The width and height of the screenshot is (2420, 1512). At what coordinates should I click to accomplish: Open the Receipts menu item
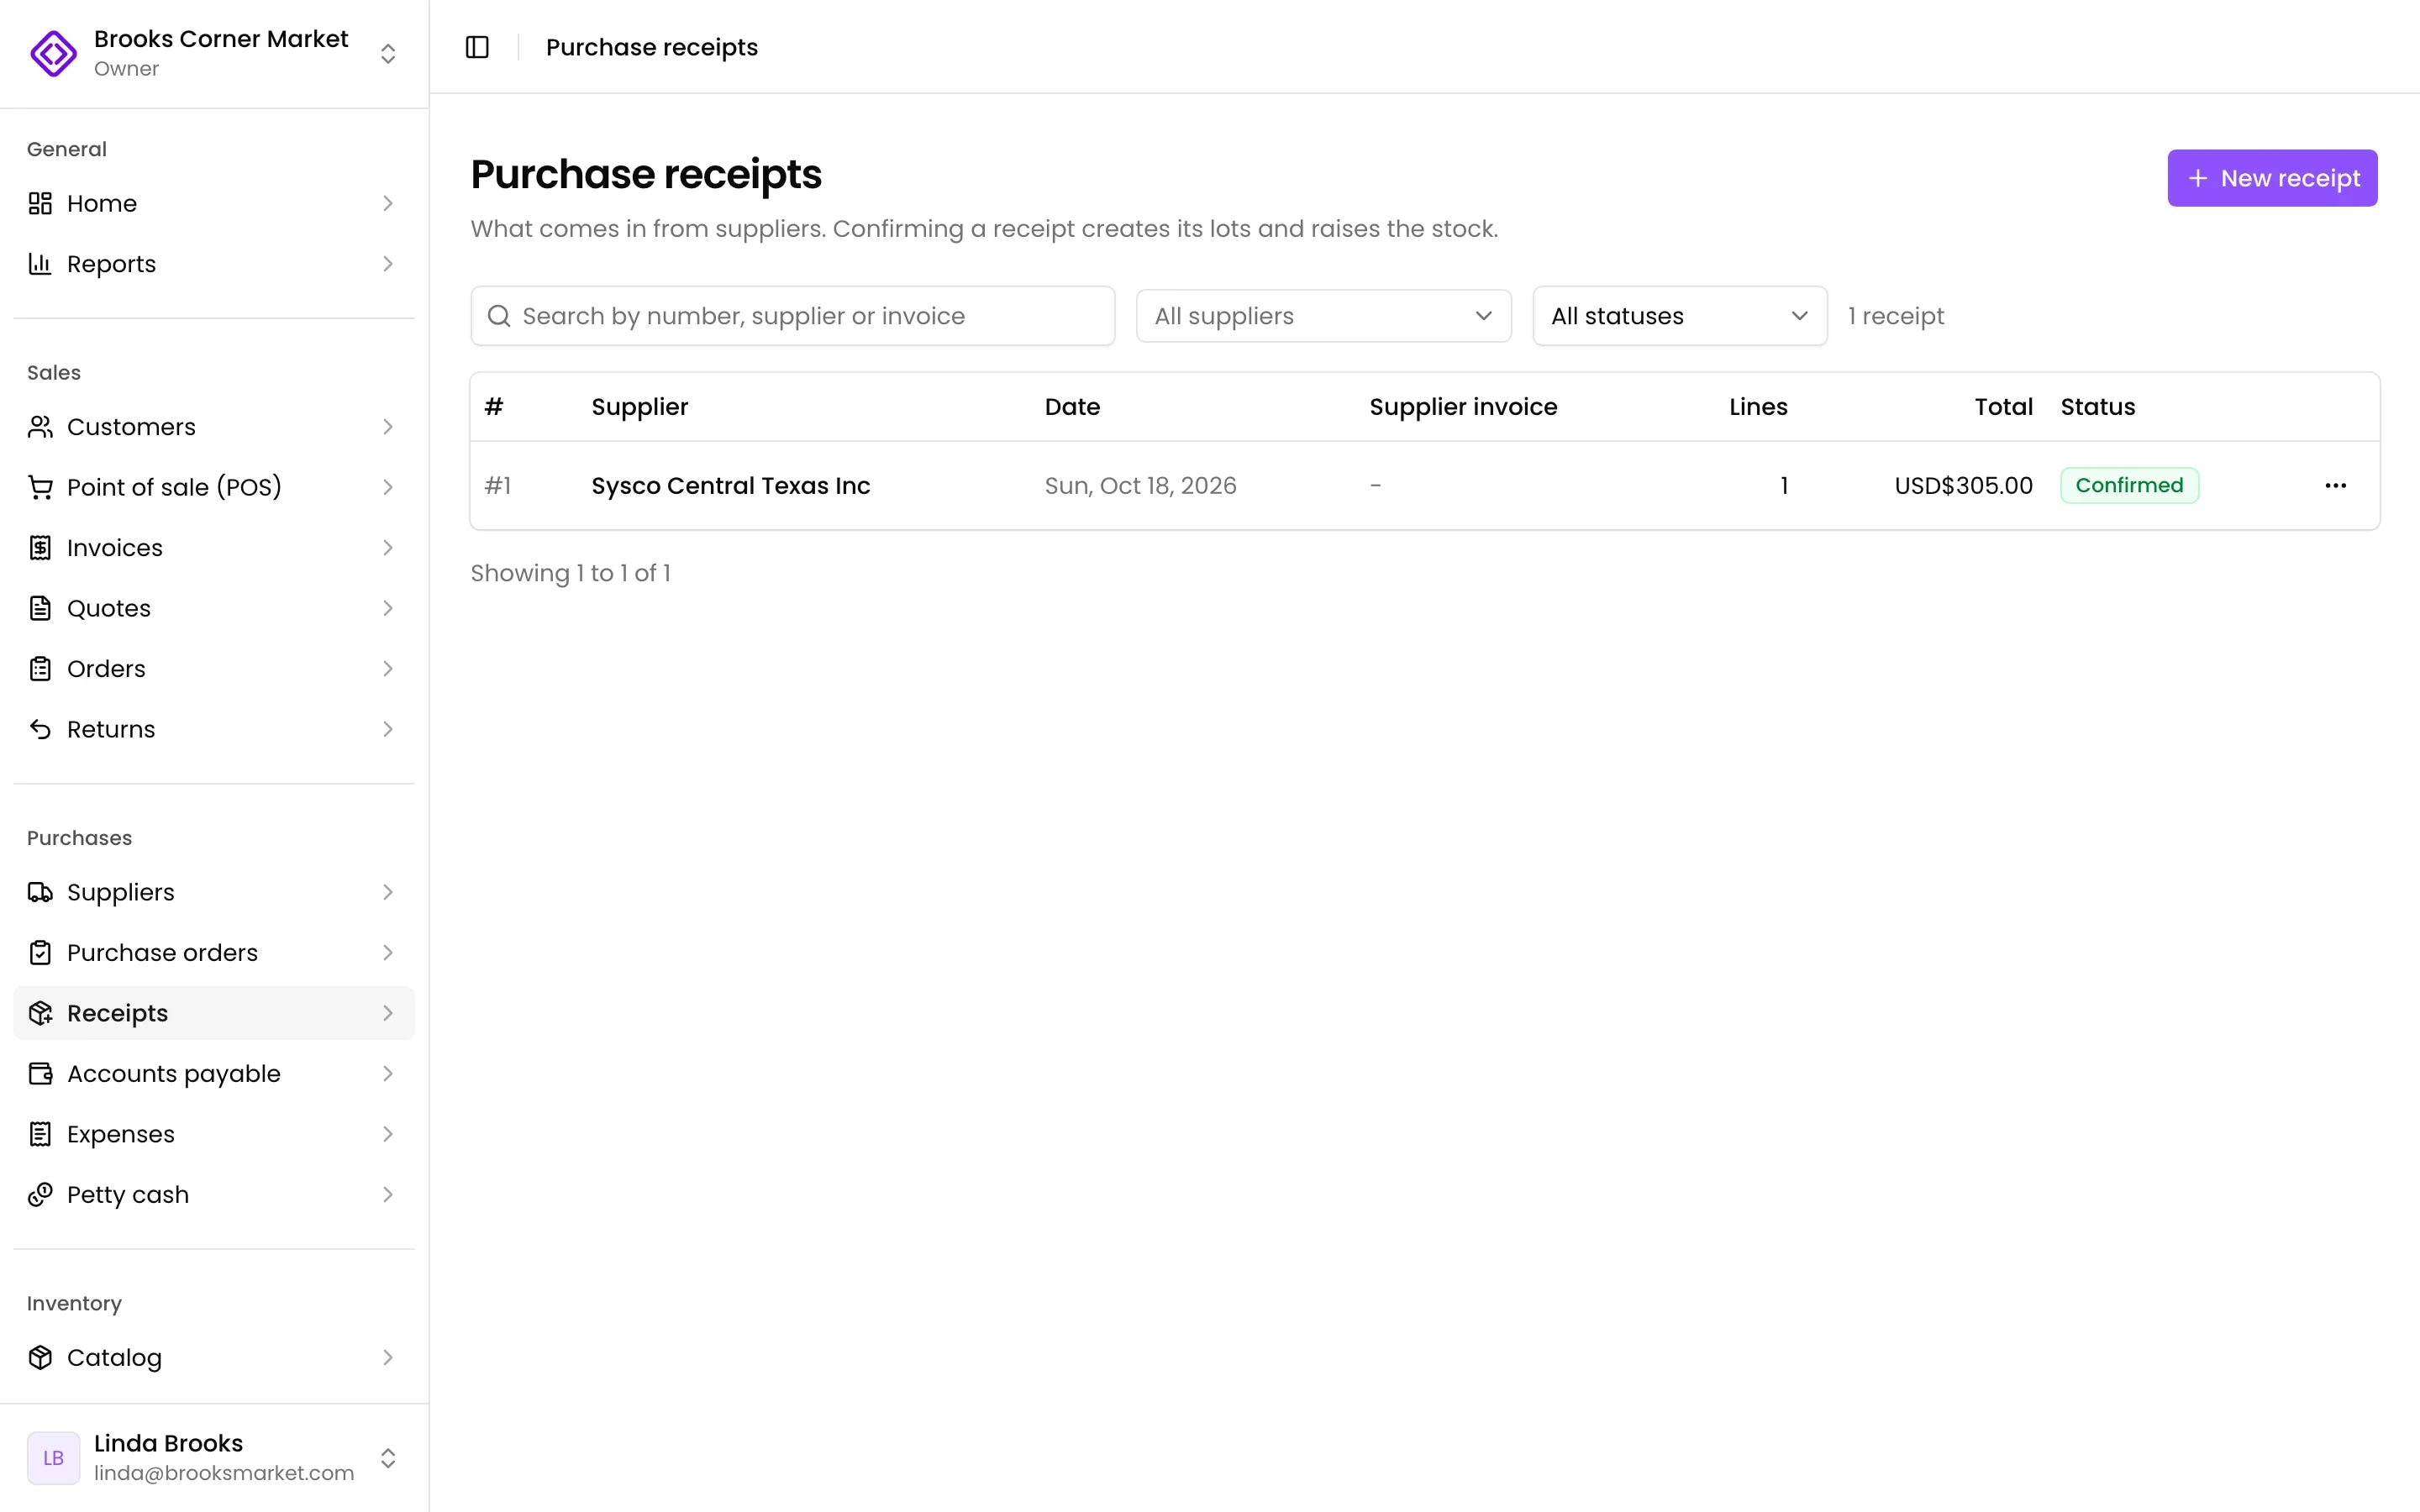(x=214, y=1013)
